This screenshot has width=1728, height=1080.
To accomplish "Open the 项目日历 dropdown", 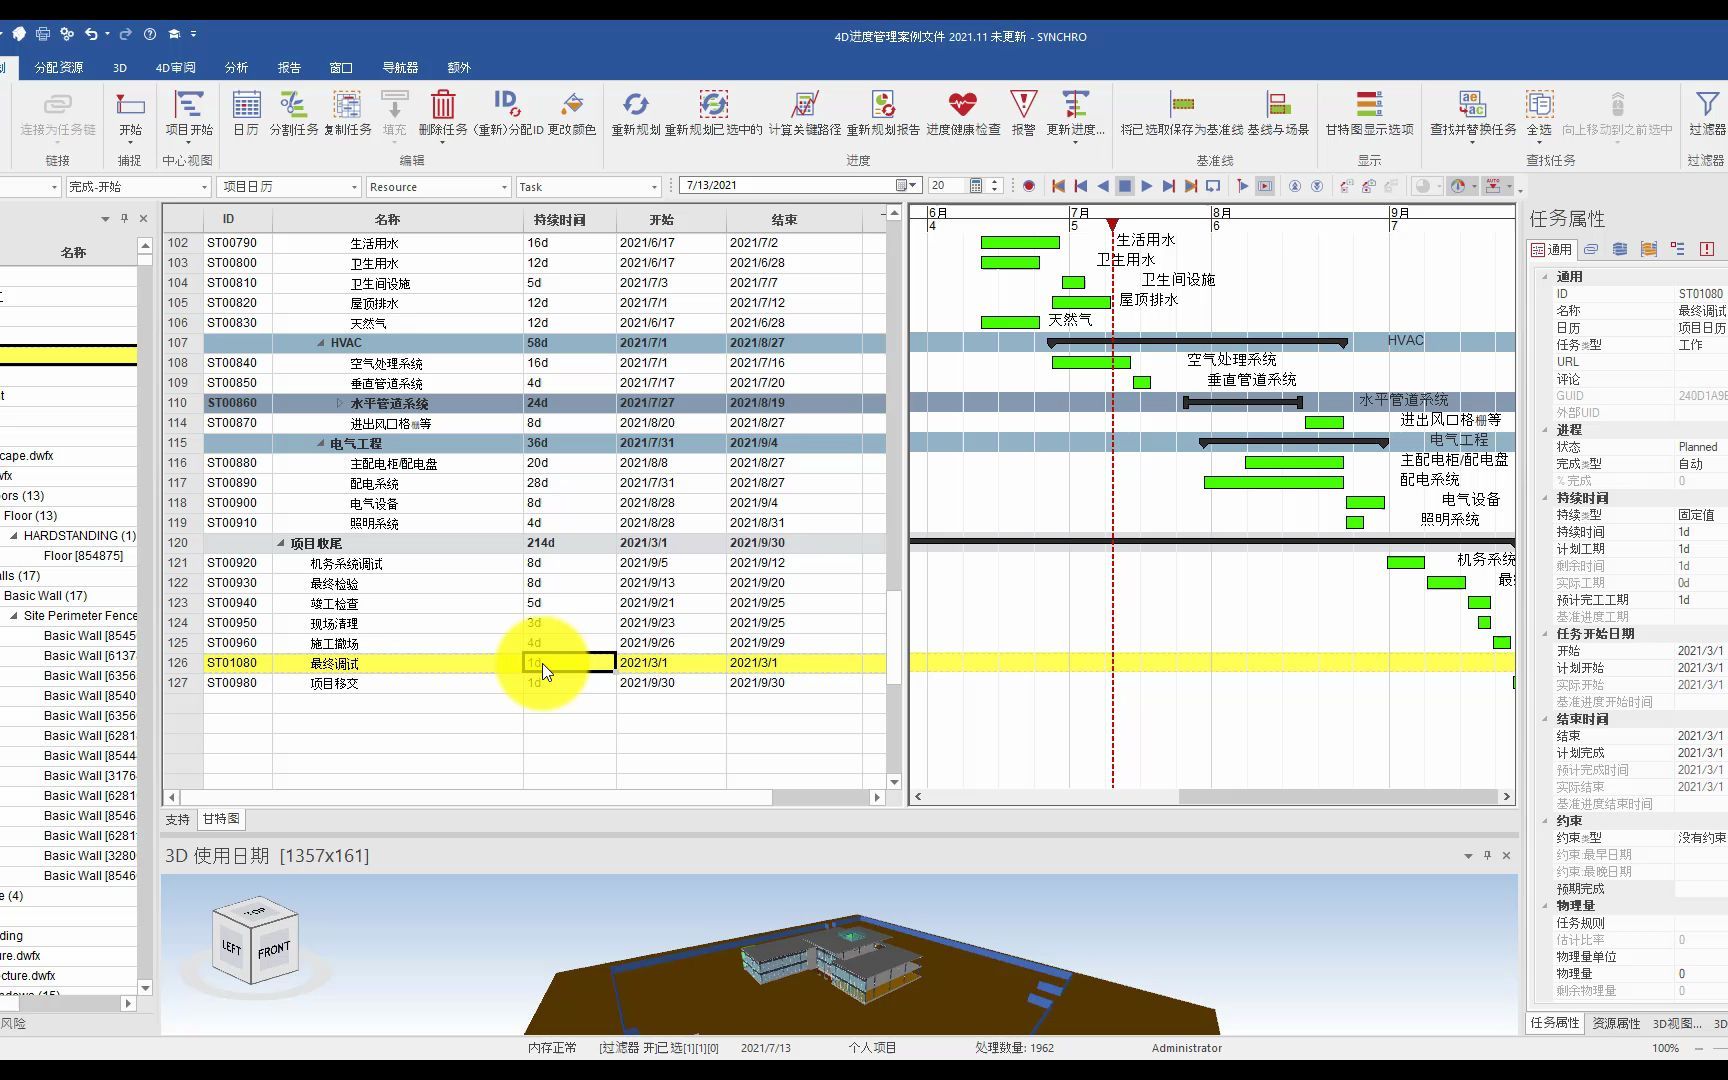I will 354,187.
